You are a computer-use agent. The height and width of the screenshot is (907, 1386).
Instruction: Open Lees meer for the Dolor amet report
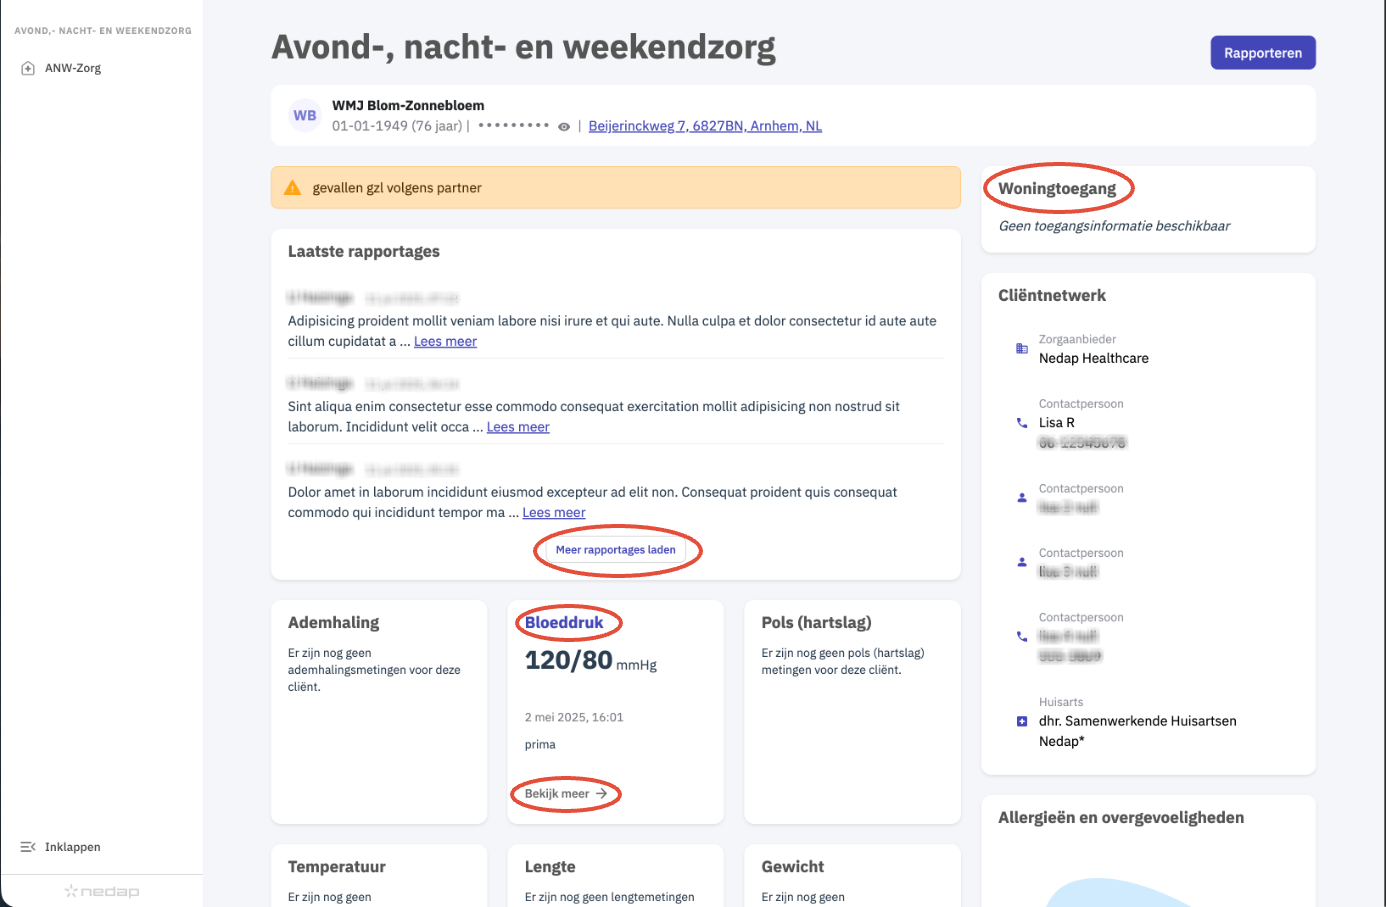click(554, 513)
